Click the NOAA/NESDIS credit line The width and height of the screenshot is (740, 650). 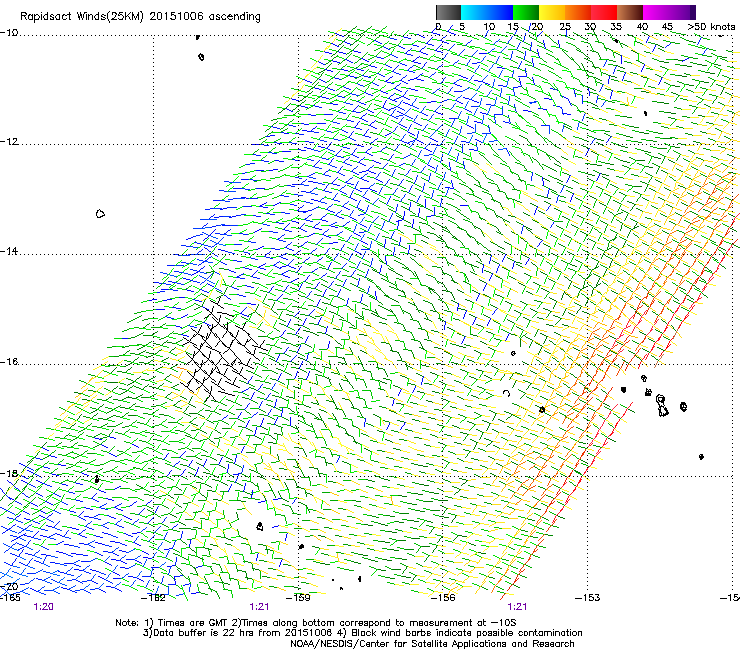click(x=432, y=644)
